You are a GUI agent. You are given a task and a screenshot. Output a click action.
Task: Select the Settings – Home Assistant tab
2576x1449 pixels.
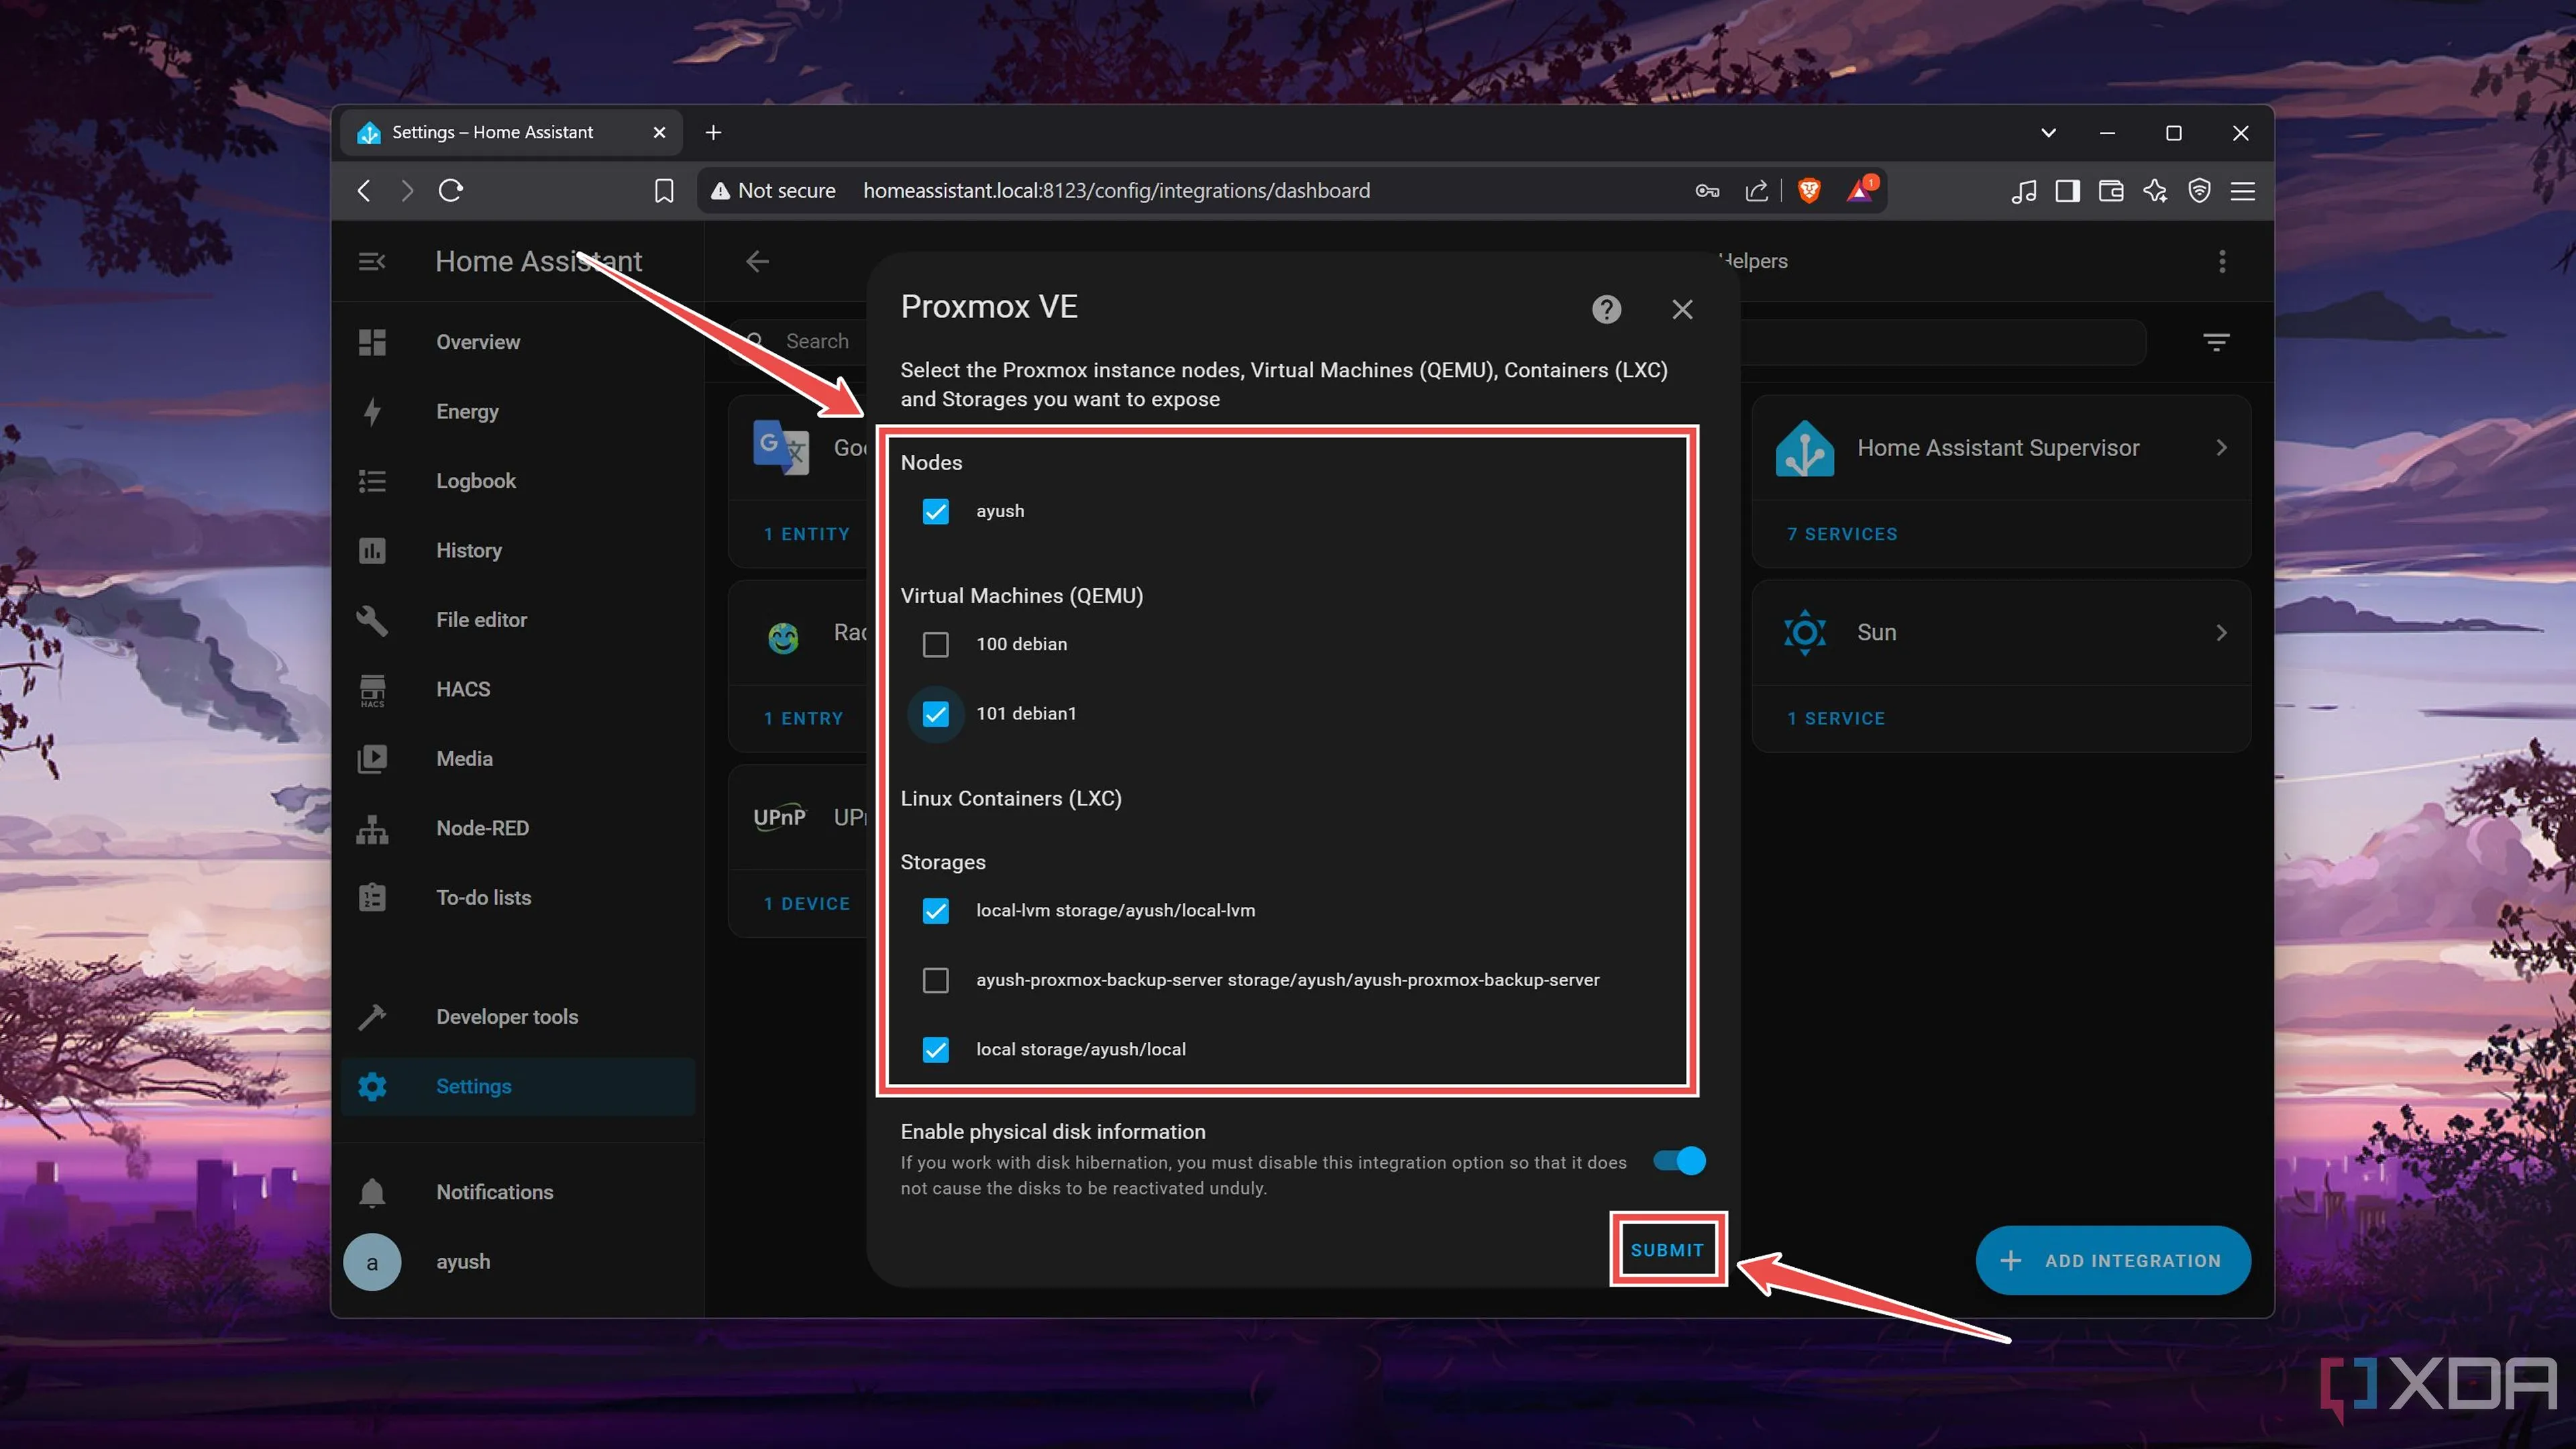[x=511, y=132]
